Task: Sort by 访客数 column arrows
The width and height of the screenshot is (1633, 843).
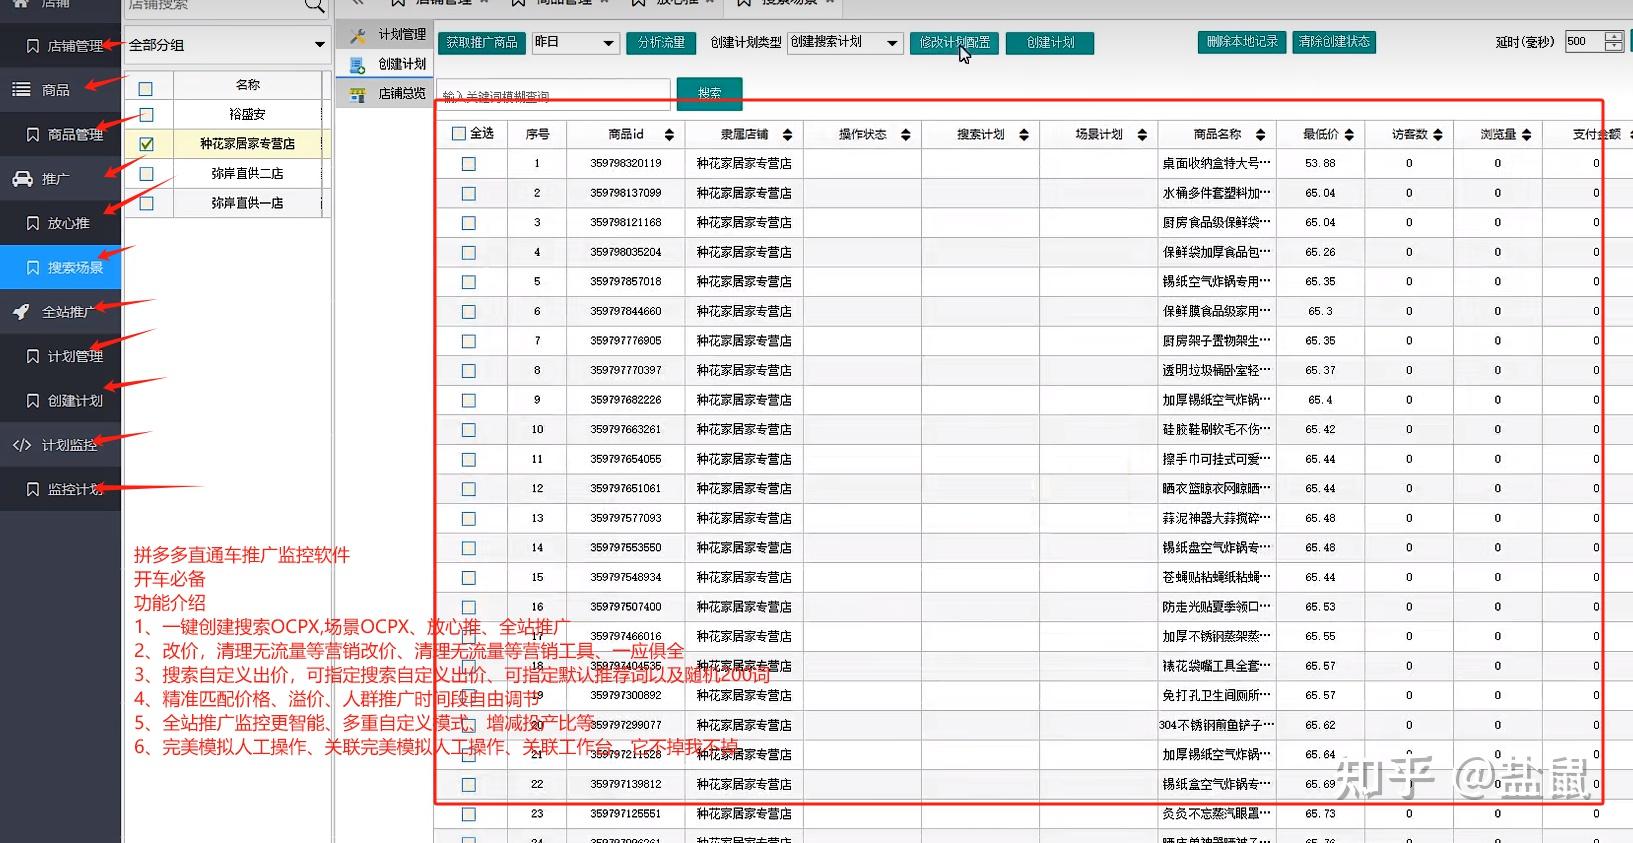Action: point(1438,134)
